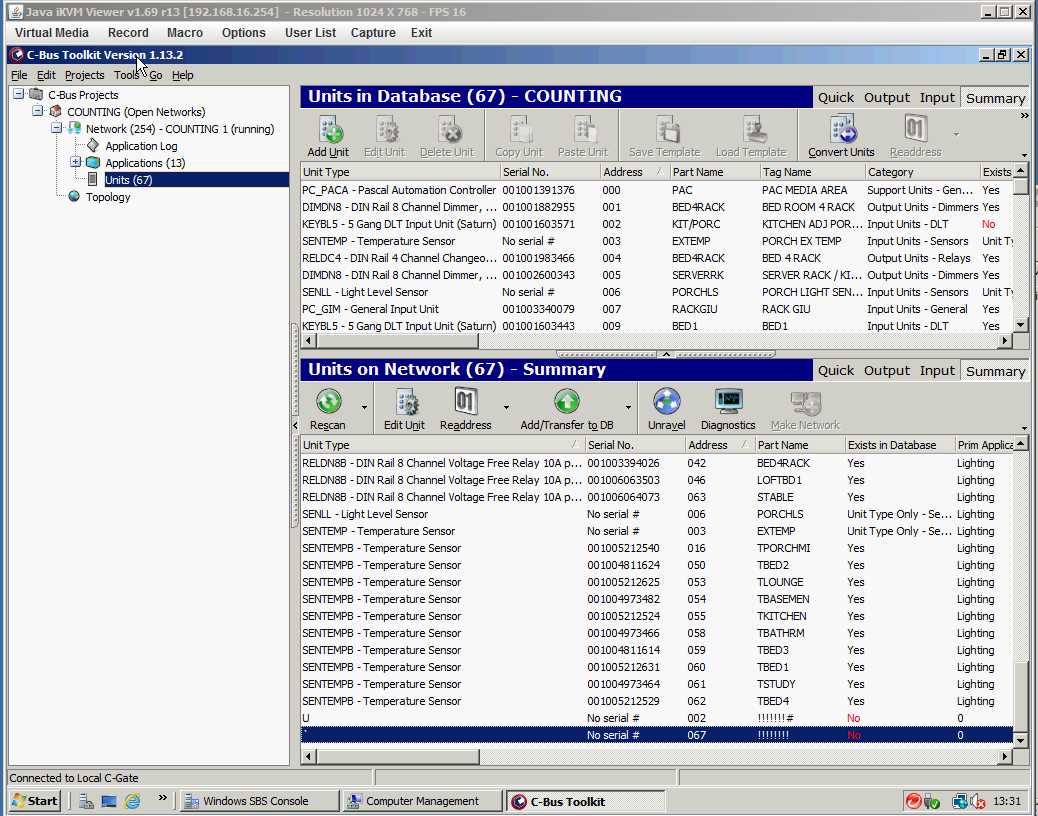1038x816 pixels.
Task: Click the Rescan network icon
Action: (328, 402)
